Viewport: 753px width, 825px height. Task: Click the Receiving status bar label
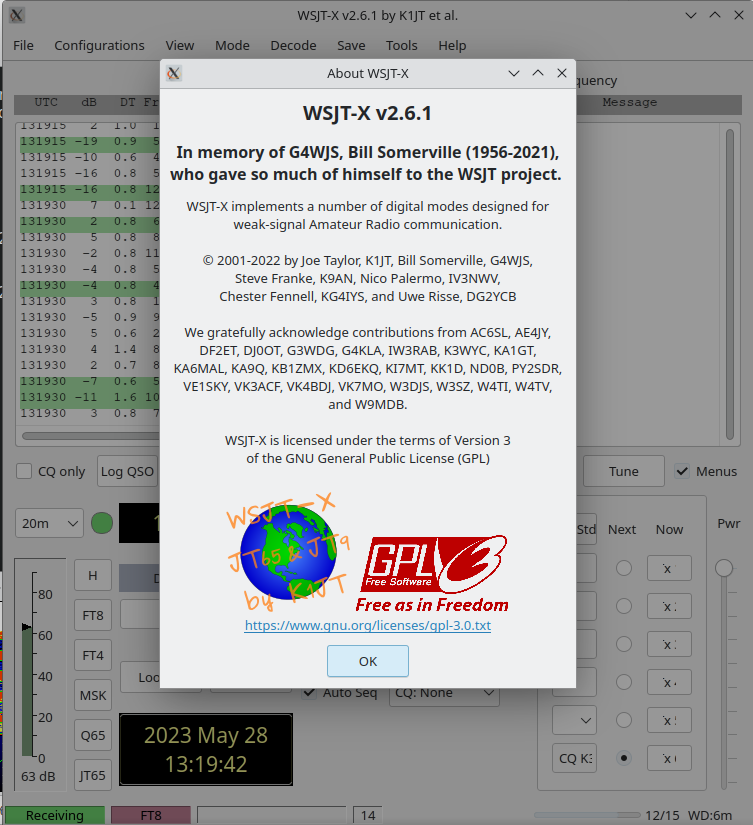(x=55, y=815)
